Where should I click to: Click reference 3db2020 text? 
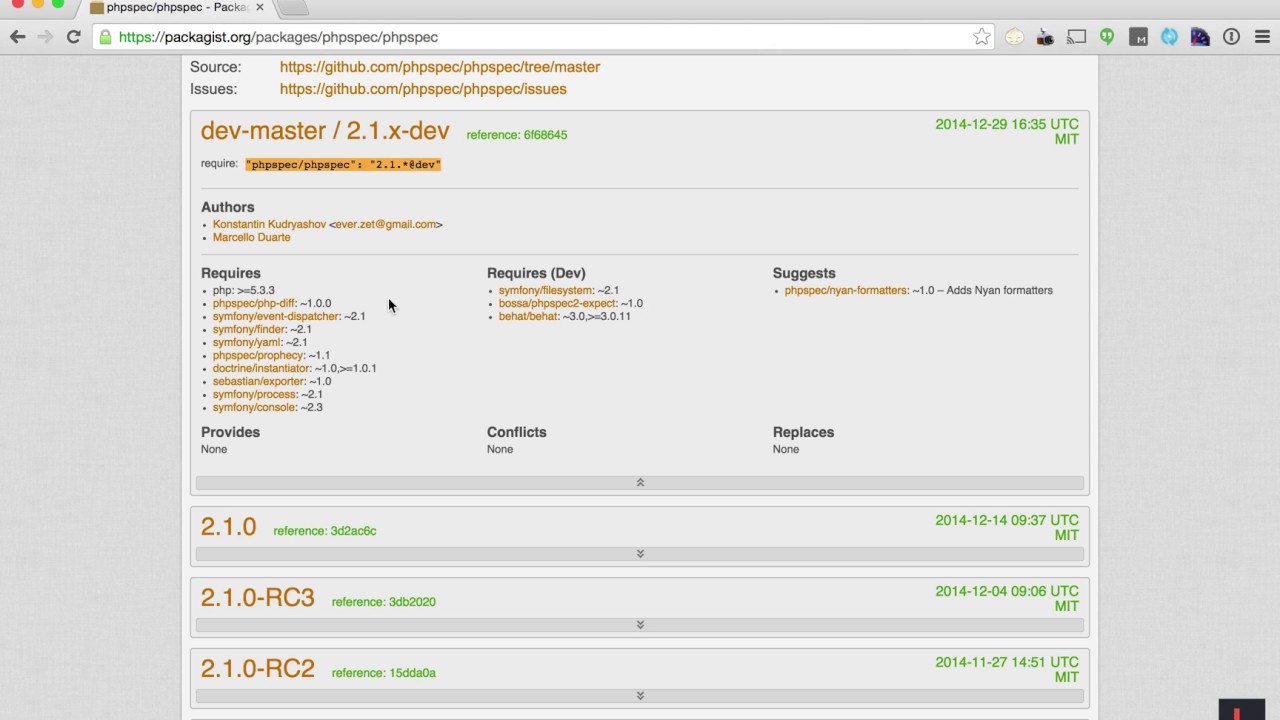[384, 602]
